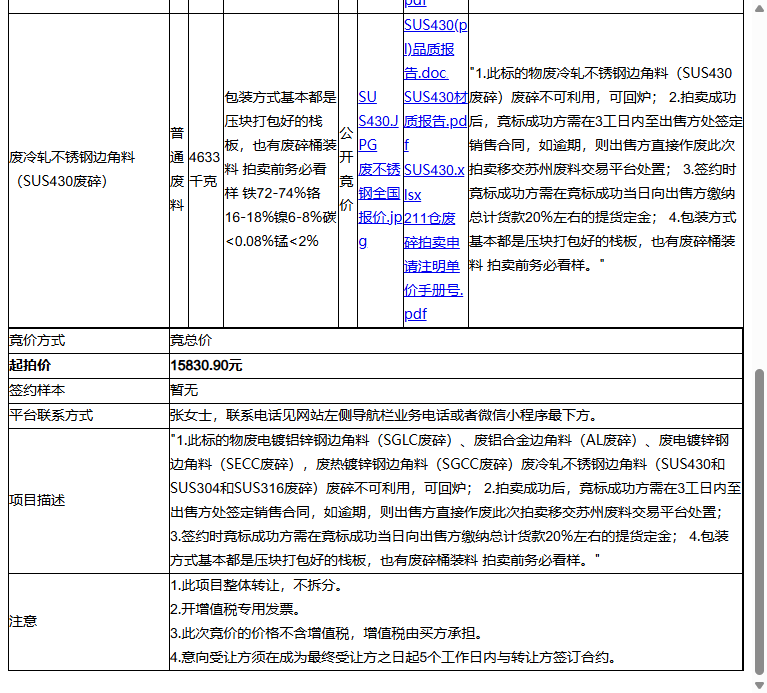Click the 张女士 contact information text
This screenshot has height=693, width=767.
coord(384,415)
